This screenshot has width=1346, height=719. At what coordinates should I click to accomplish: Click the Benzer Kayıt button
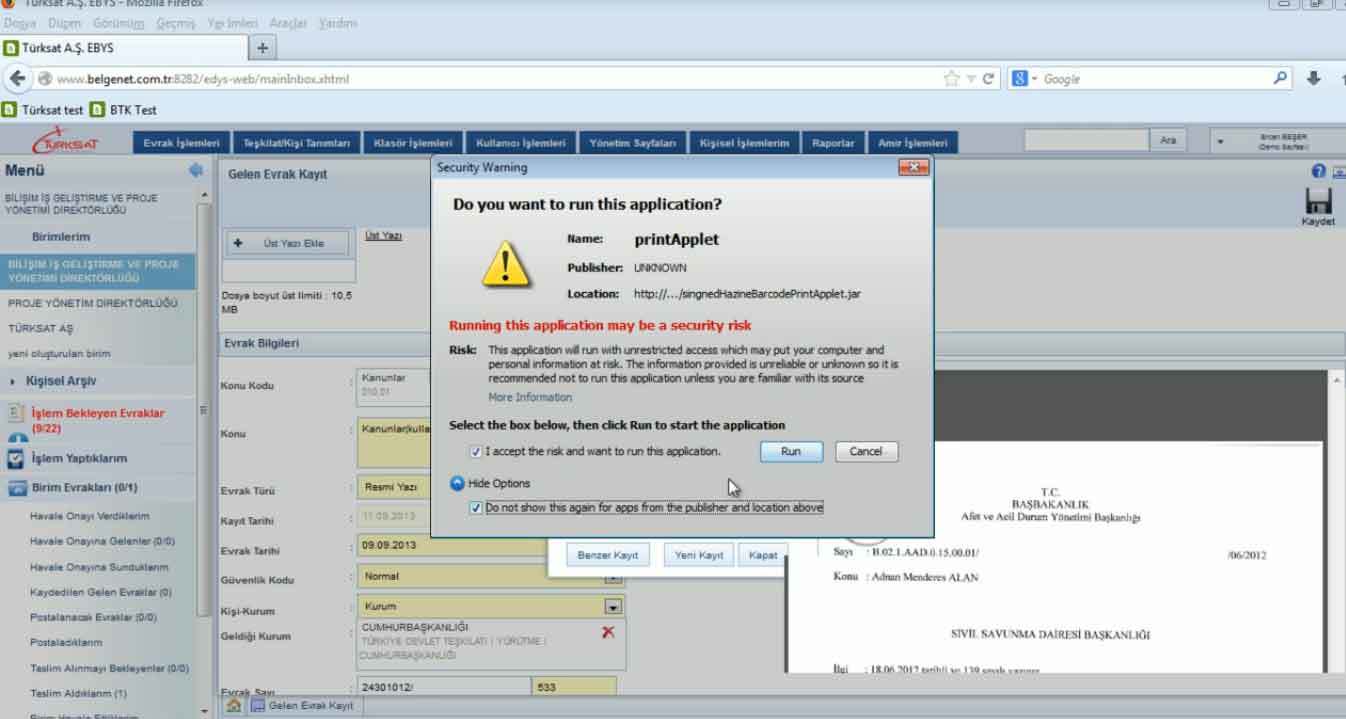pyautogui.click(x=608, y=555)
